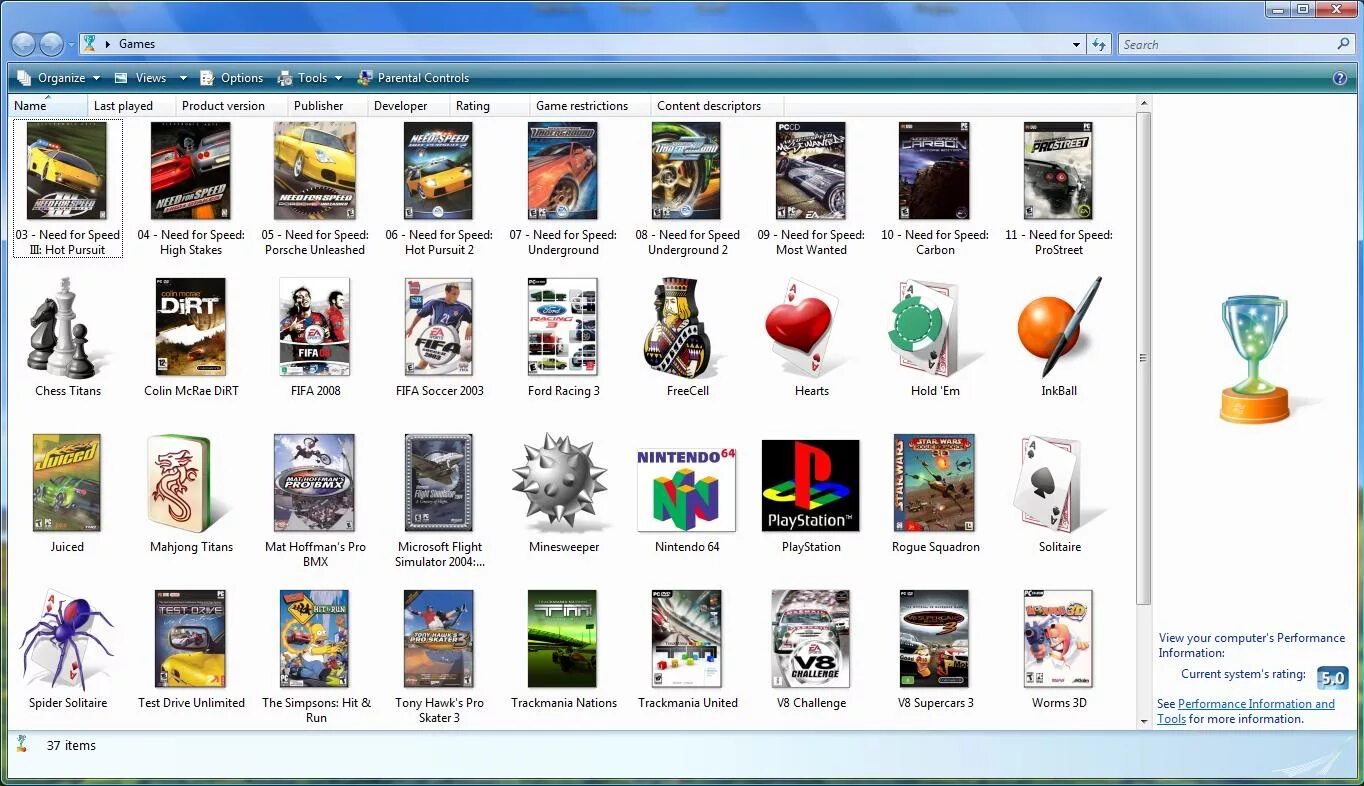Select Test Drive Unlimited icon

[191, 639]
